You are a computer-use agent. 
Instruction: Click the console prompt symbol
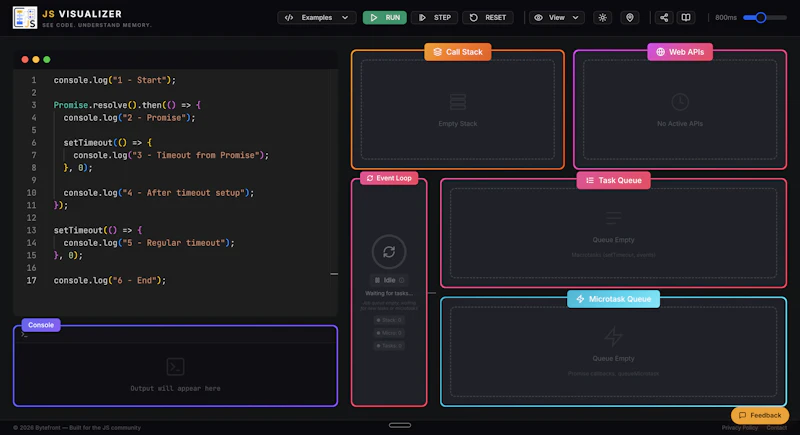pyautogui.click(x=24, y=335)
